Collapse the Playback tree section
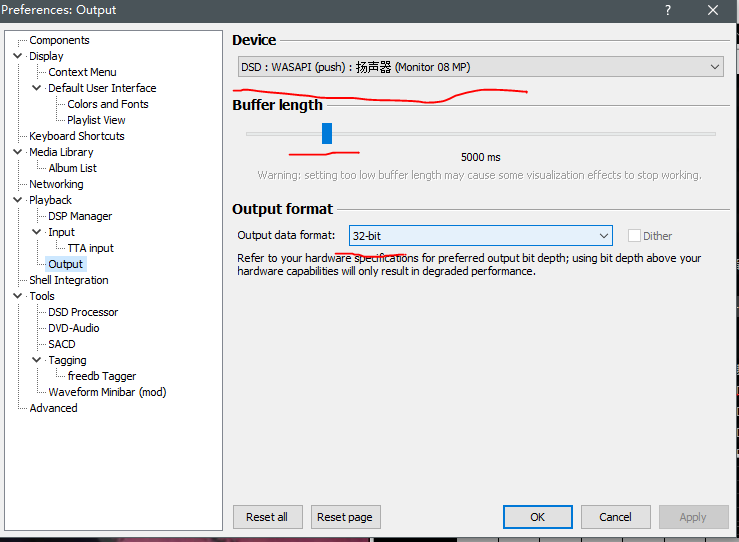The width and height of the screenshot is (739, 542). [x=18, y=200]
